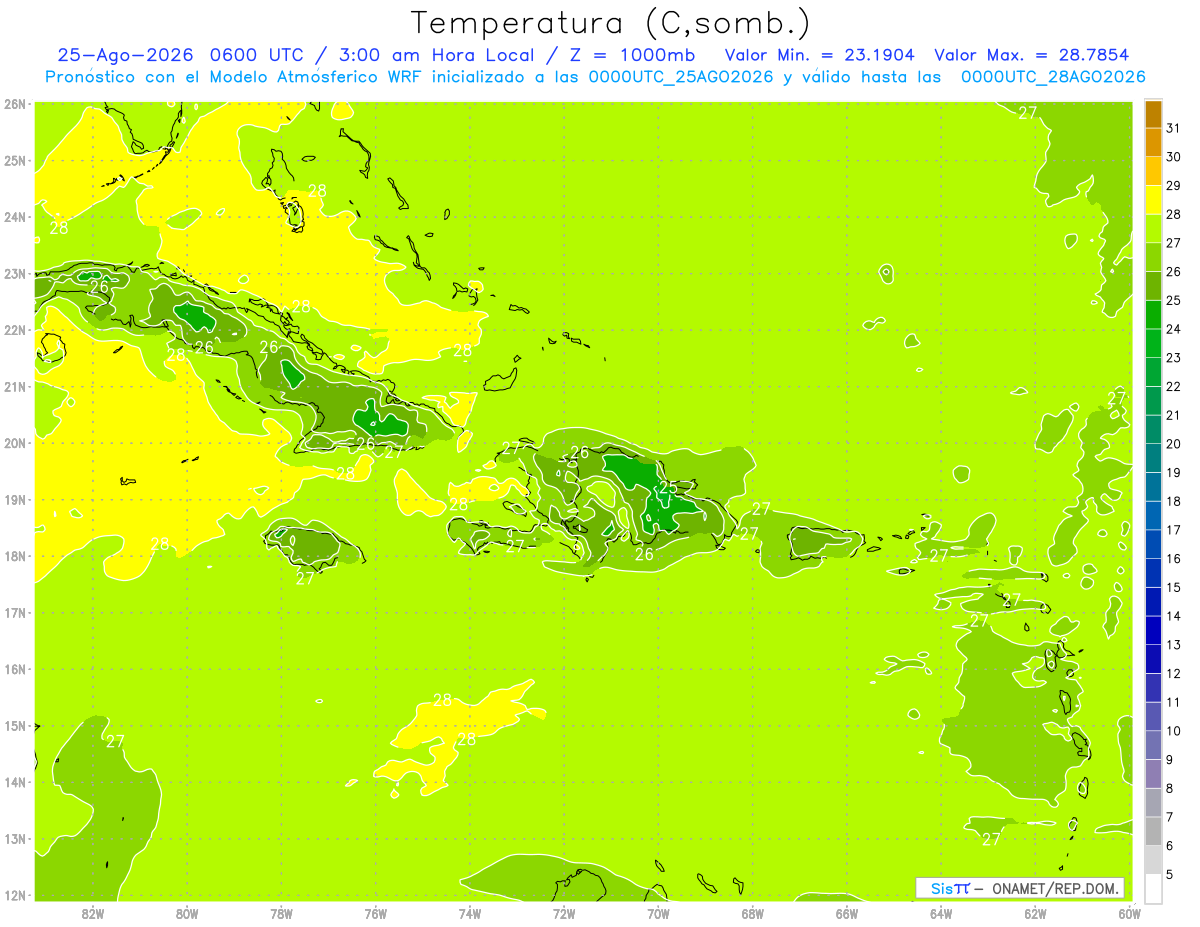The width and height of the screenshot is (1200, 927).
Task: Click the colorbar segment between 22 and 23
Action: 1153,373
